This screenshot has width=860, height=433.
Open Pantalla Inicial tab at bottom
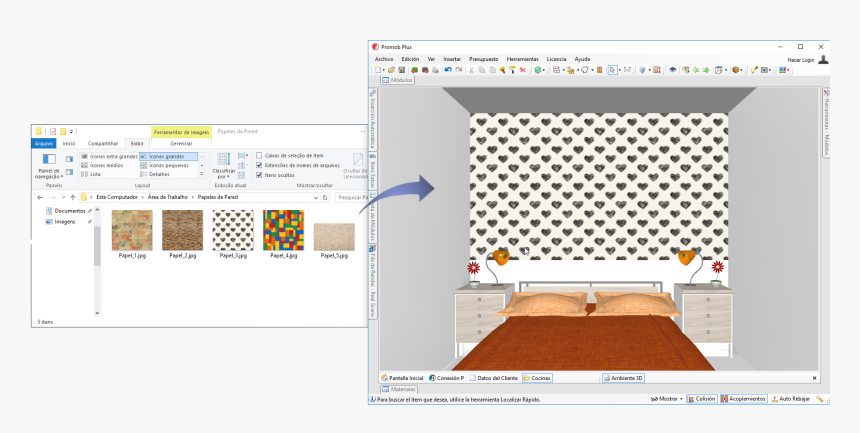(x=402, y=378)
